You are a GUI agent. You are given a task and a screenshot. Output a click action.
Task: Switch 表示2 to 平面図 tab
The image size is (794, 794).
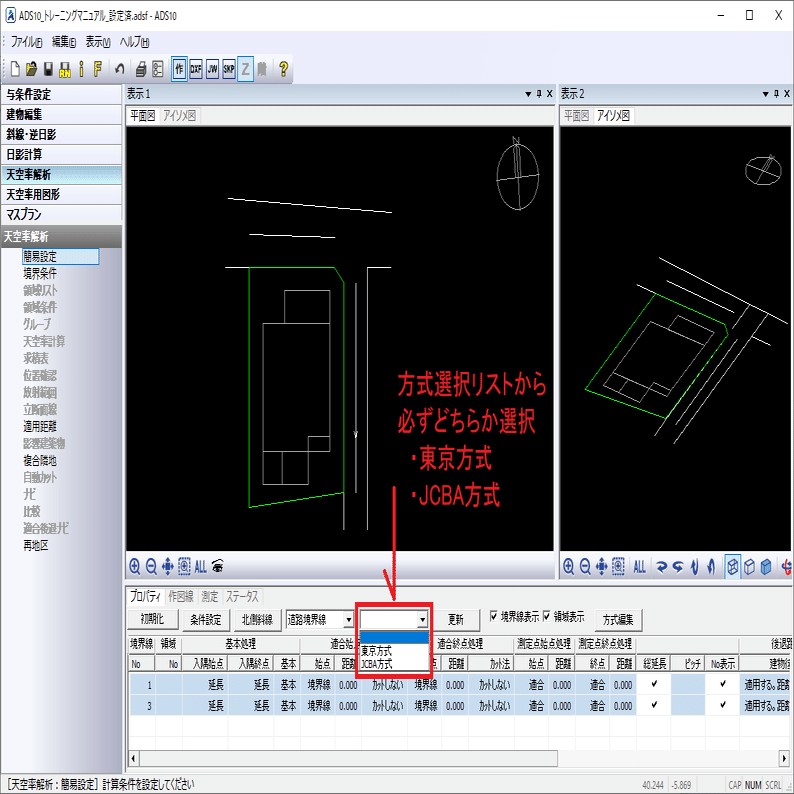point(576,116)
